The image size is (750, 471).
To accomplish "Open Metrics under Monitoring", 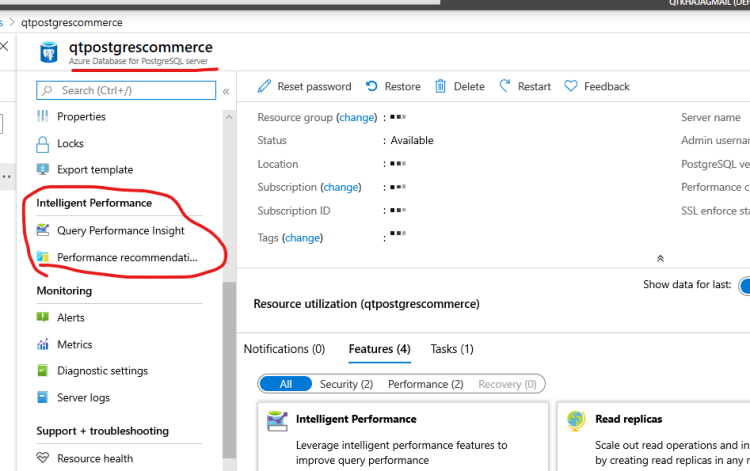I will click(x=75, y=344).
